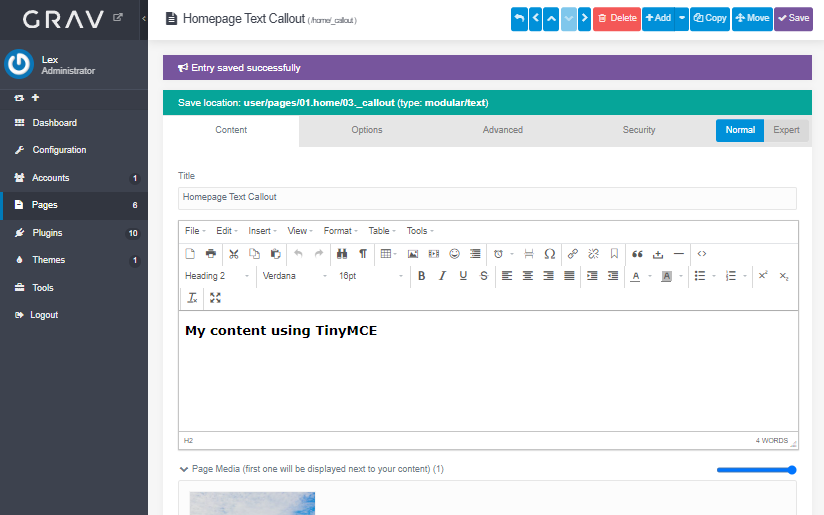Click the Copy page button
824x515 pixels.
pos(710,18)
